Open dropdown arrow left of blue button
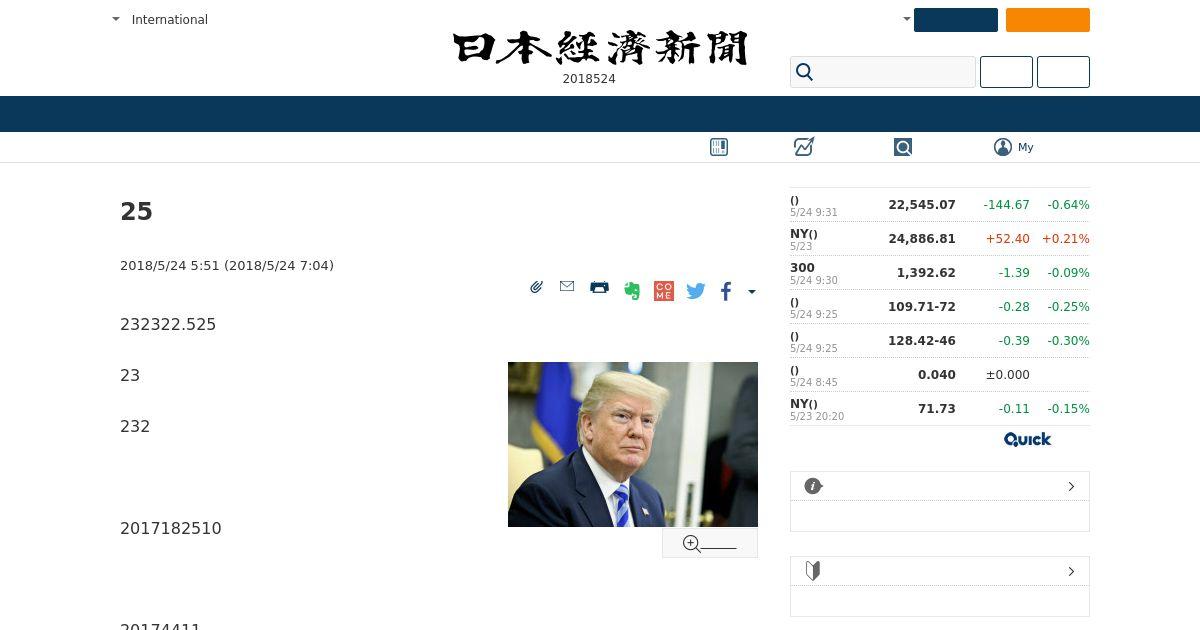The width and height of the screenshot is (1200, 630). tap(907, 19)
